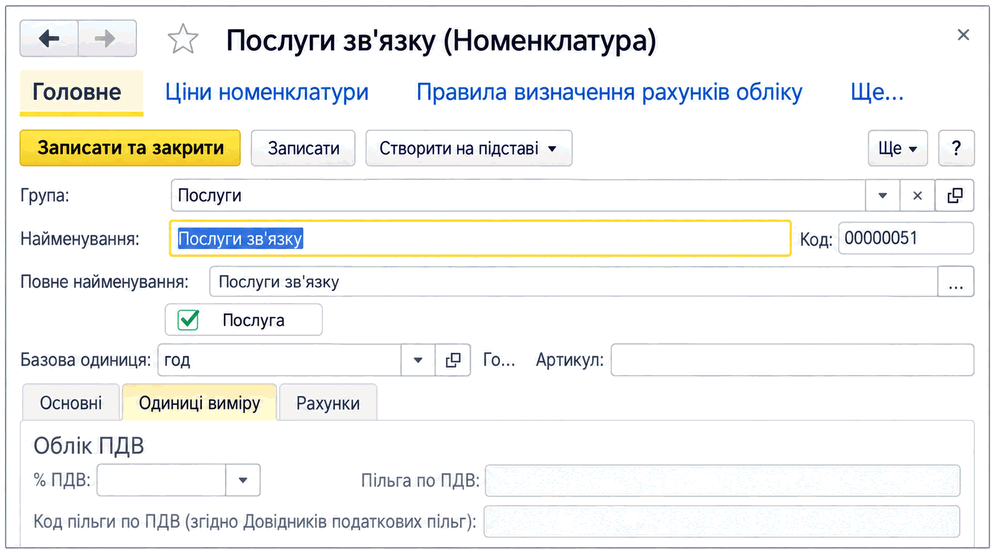Screen dimensions: 995x554
Task: Click the Пільга по ПДВ field
Action: coord(722,480)
